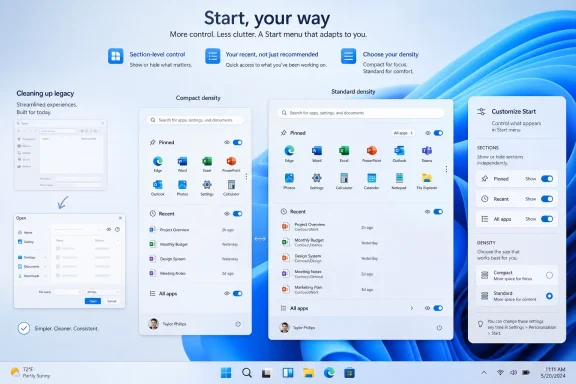576x384 pixels.
Task: Turn off Pinned toggle in Compact density panel
Action: tap(237, 142)
